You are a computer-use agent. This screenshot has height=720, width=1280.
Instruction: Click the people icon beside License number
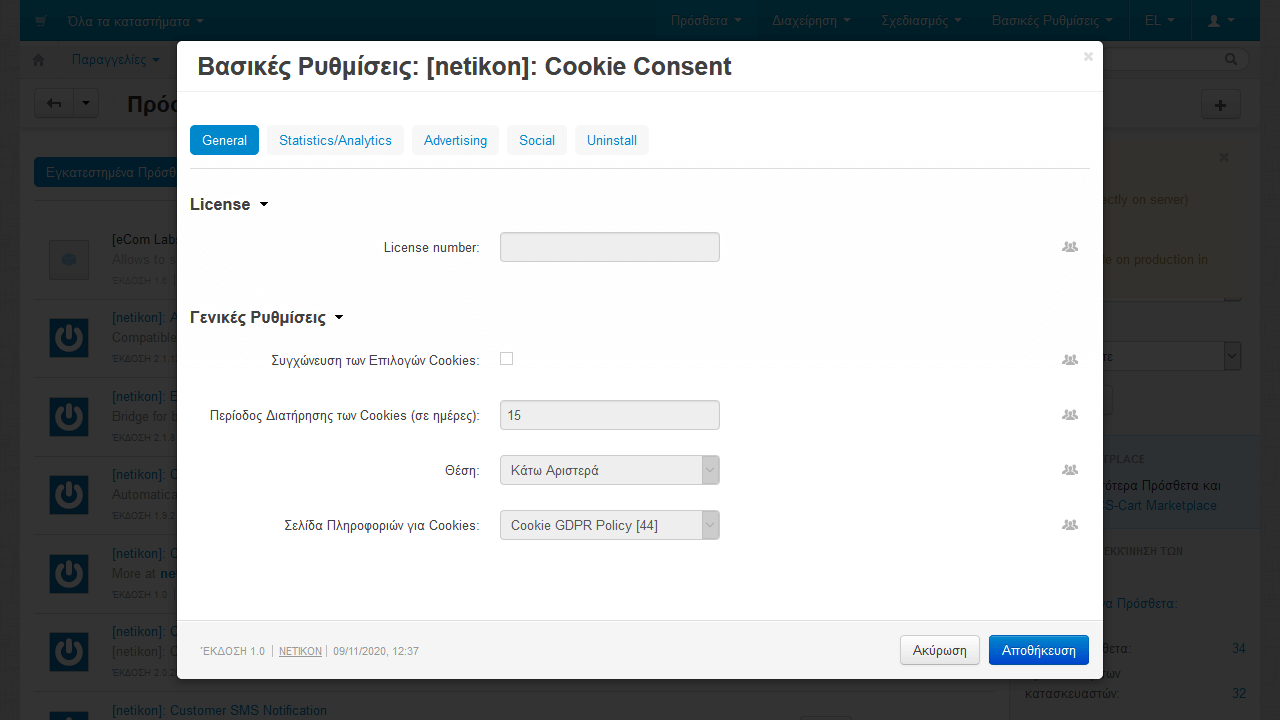(1070, 247)
